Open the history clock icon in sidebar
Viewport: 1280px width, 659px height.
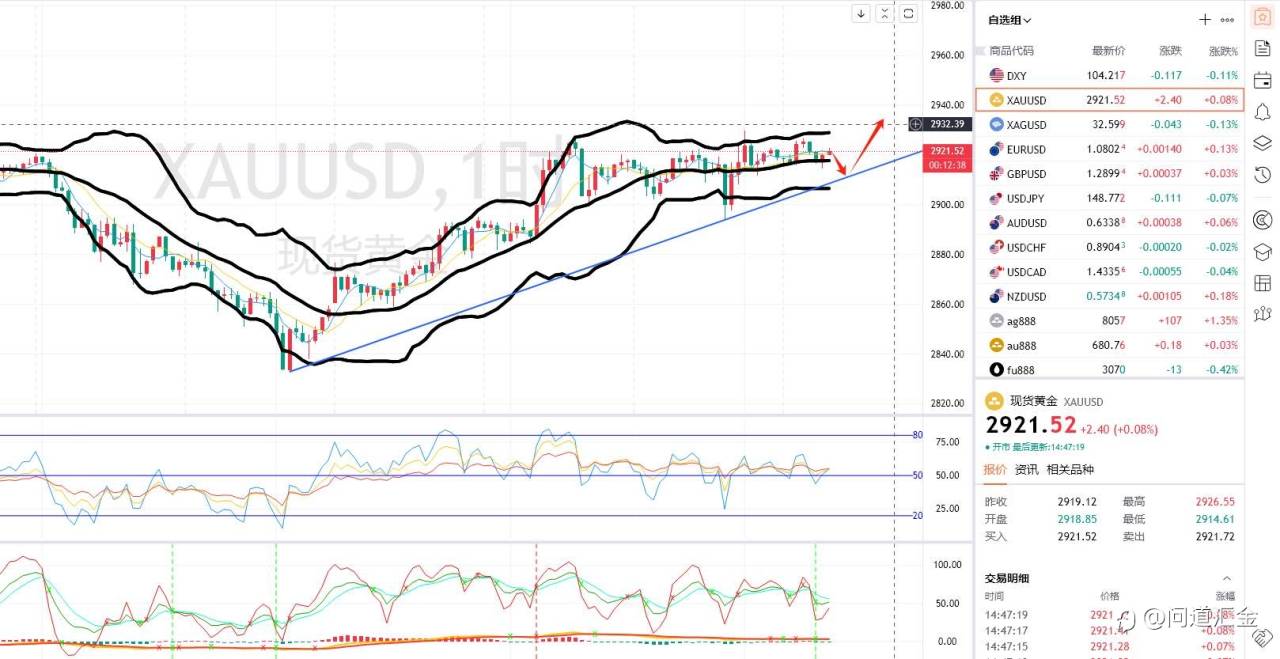[1262, 174]
